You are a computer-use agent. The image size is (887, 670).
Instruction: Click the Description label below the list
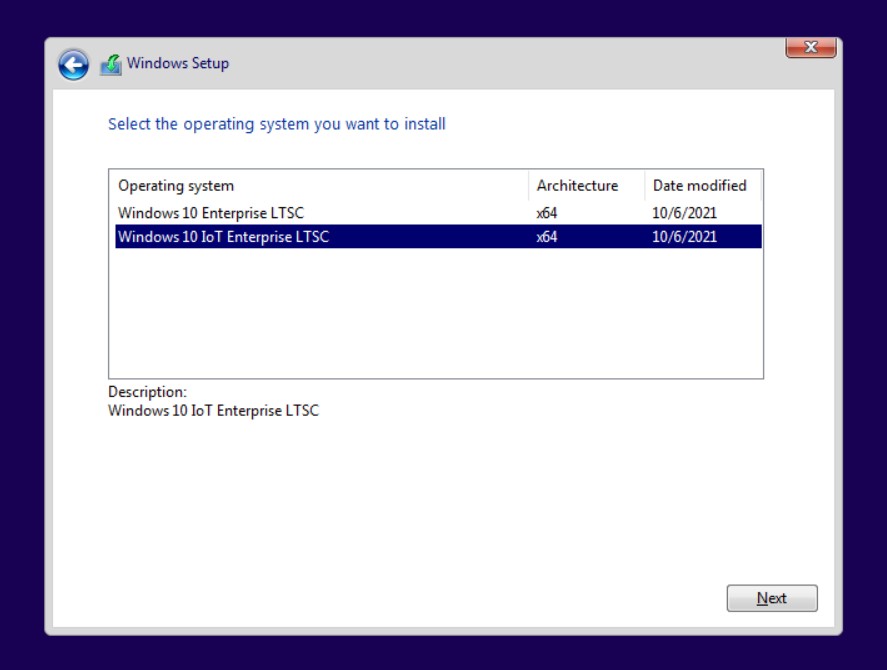click(x=147, y=392)
